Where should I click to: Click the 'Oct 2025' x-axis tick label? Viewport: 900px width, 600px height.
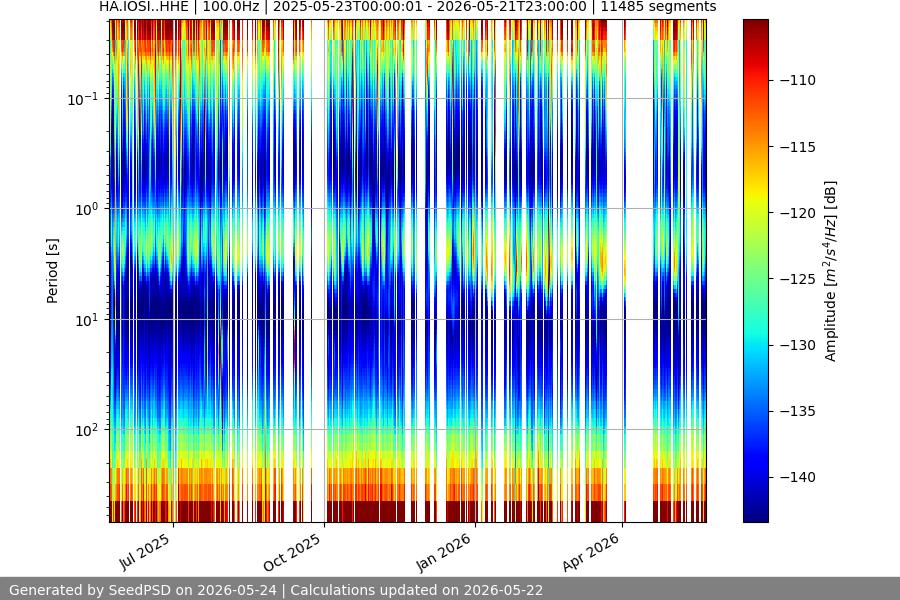click(292, 552)
